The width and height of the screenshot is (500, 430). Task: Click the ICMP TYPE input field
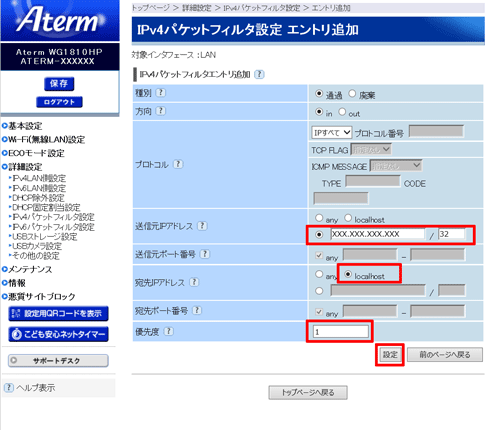coord(373,182)
